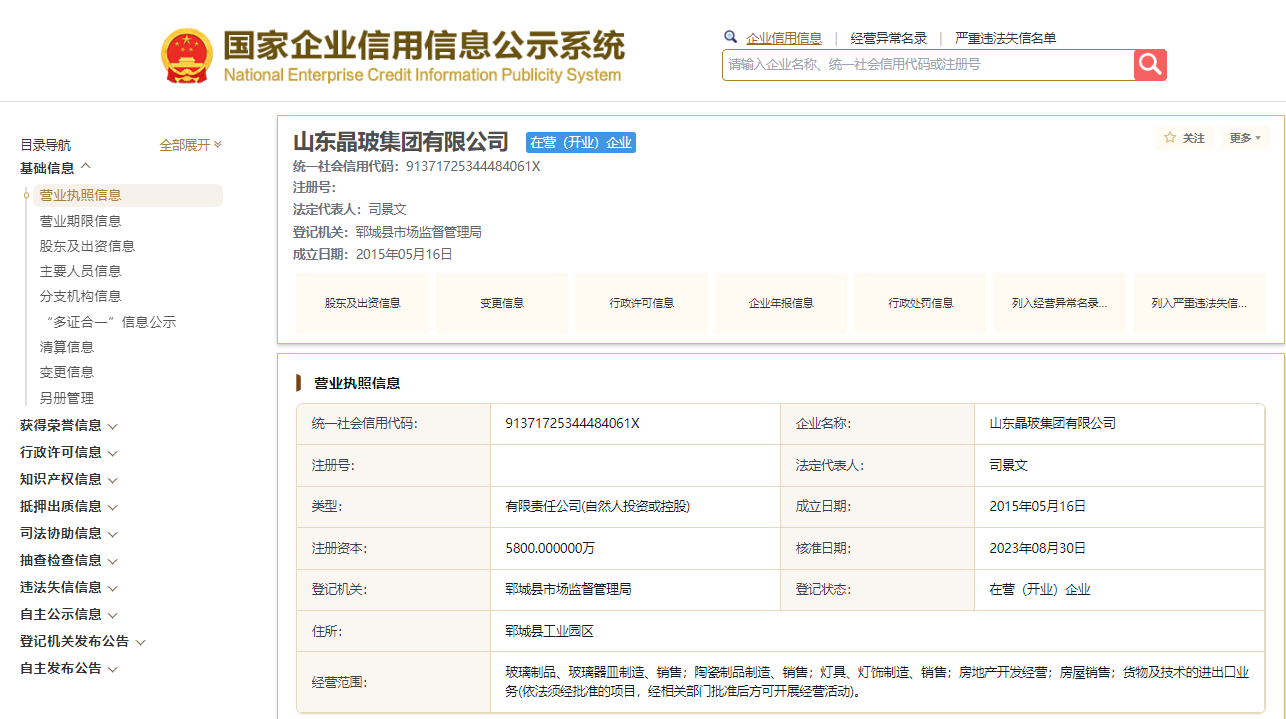
Task: Focus the enterprise name search input field
Action: click(928, 65)
